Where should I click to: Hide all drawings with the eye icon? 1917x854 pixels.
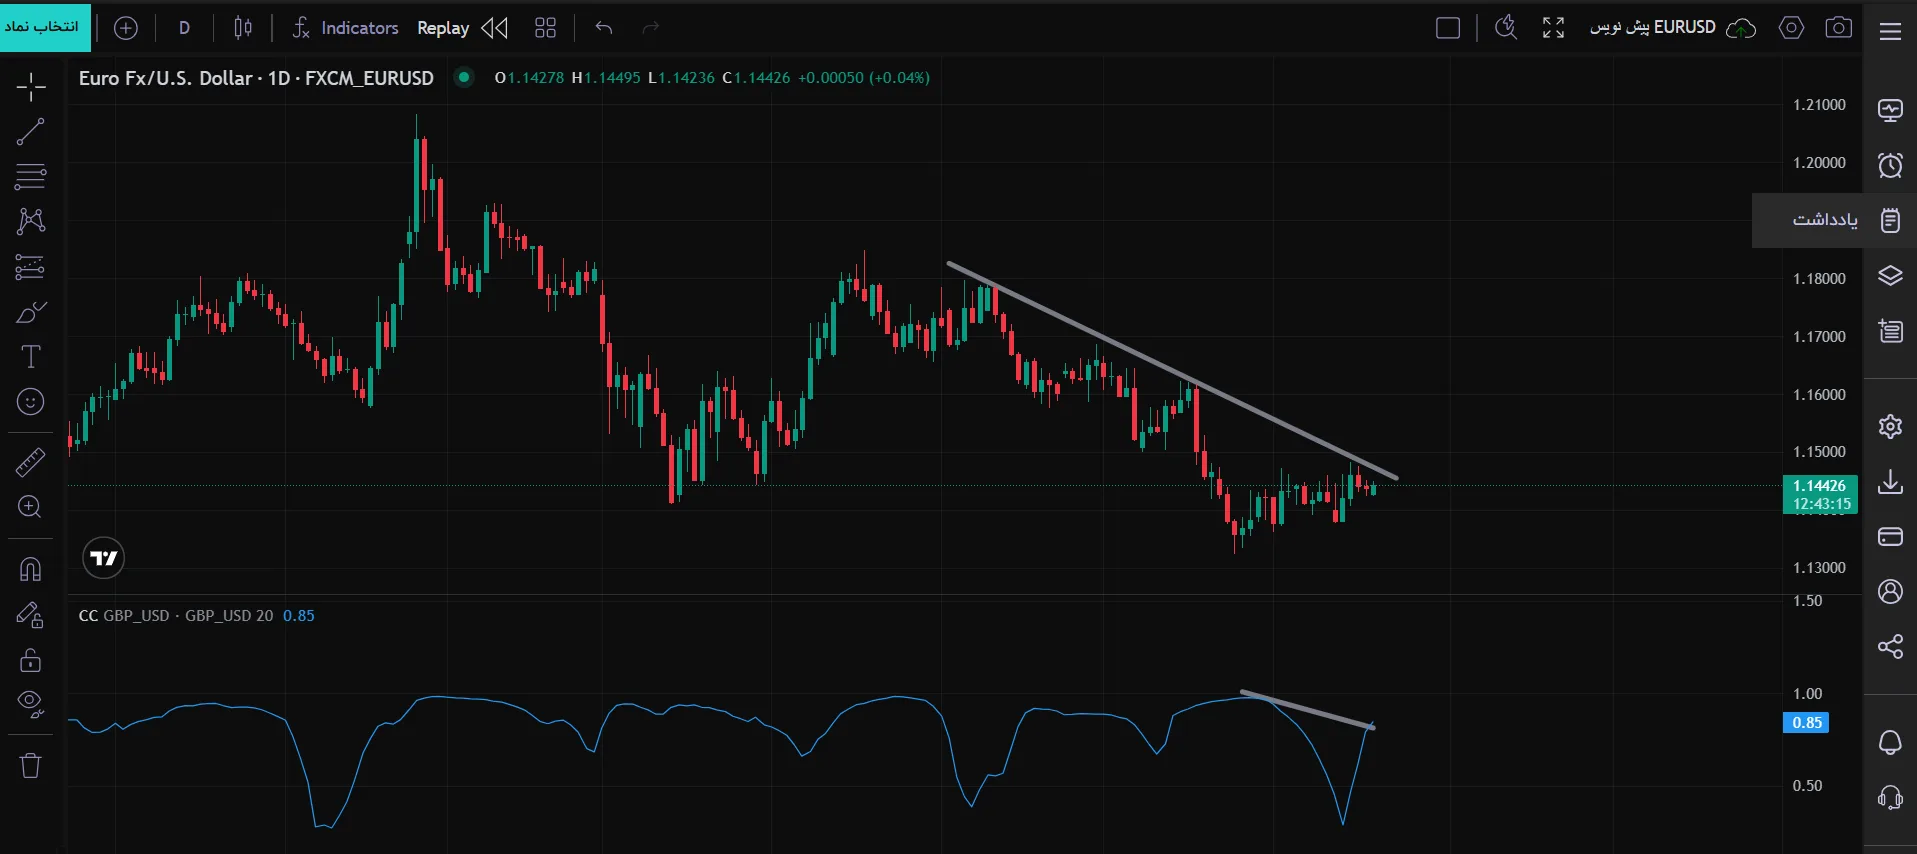click(30, 705)
